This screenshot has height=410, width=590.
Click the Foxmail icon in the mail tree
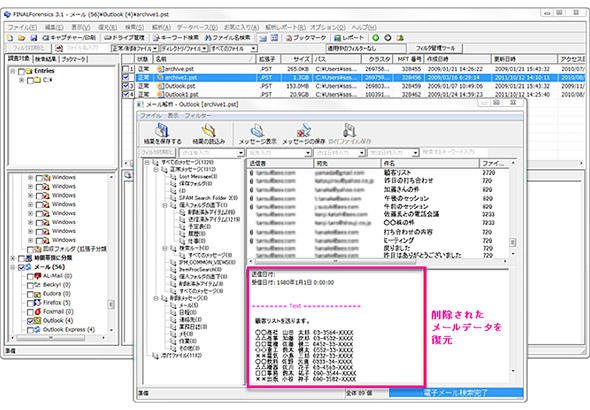coord(38,312)
